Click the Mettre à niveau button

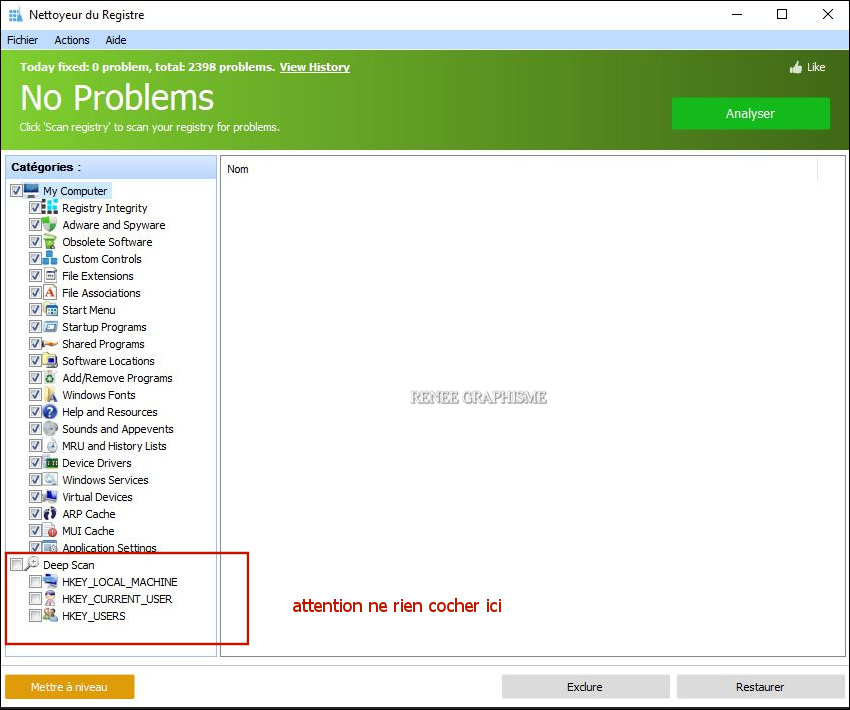[69, 687]
